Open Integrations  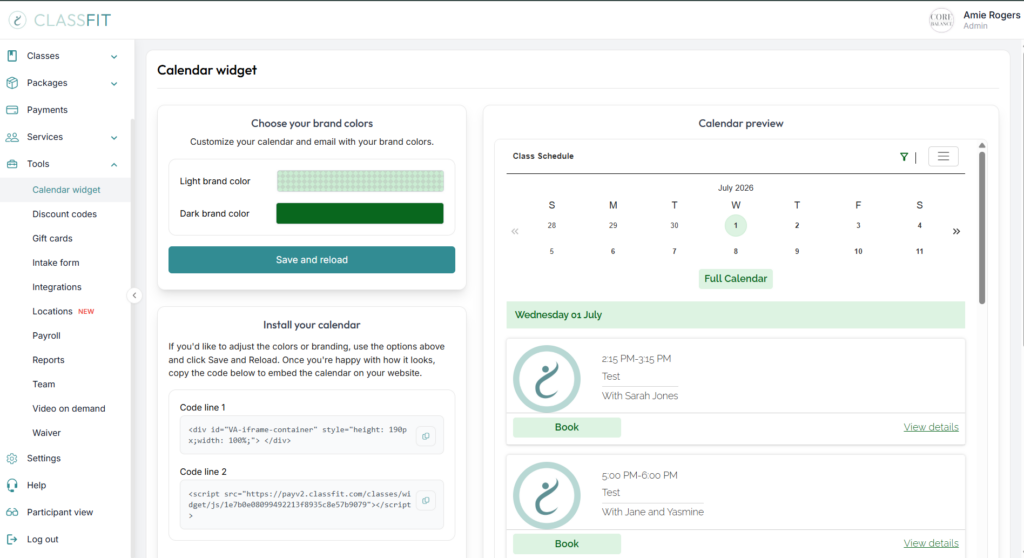click(57, 287)
